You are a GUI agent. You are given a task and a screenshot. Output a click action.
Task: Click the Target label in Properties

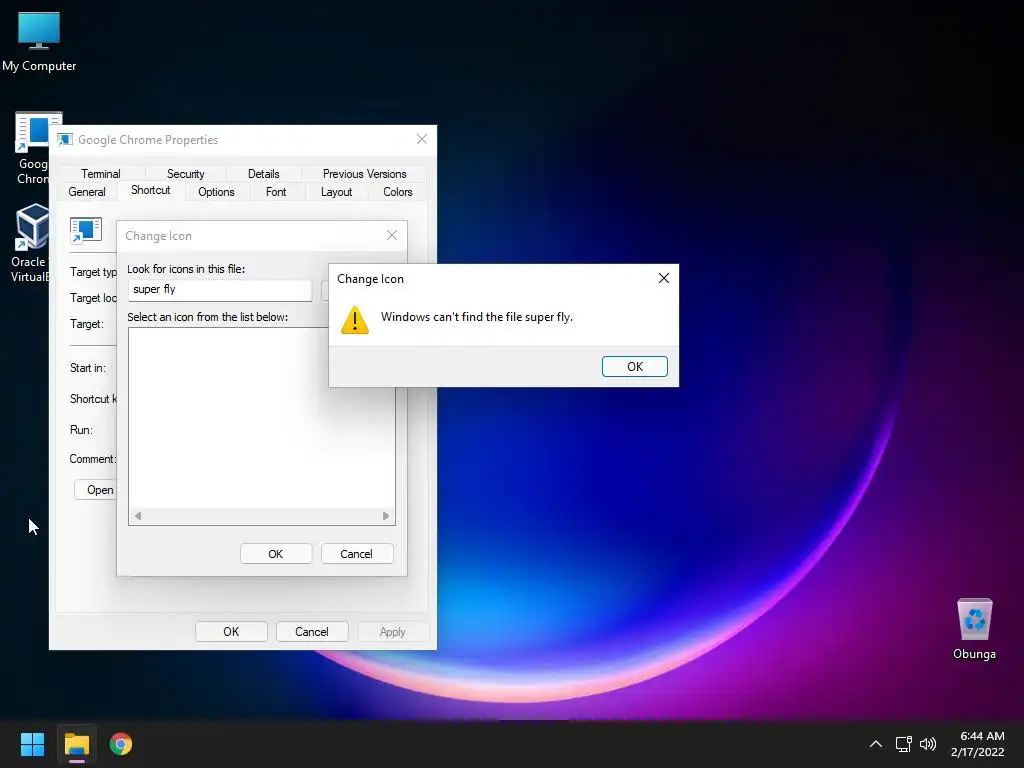[86, 324]
